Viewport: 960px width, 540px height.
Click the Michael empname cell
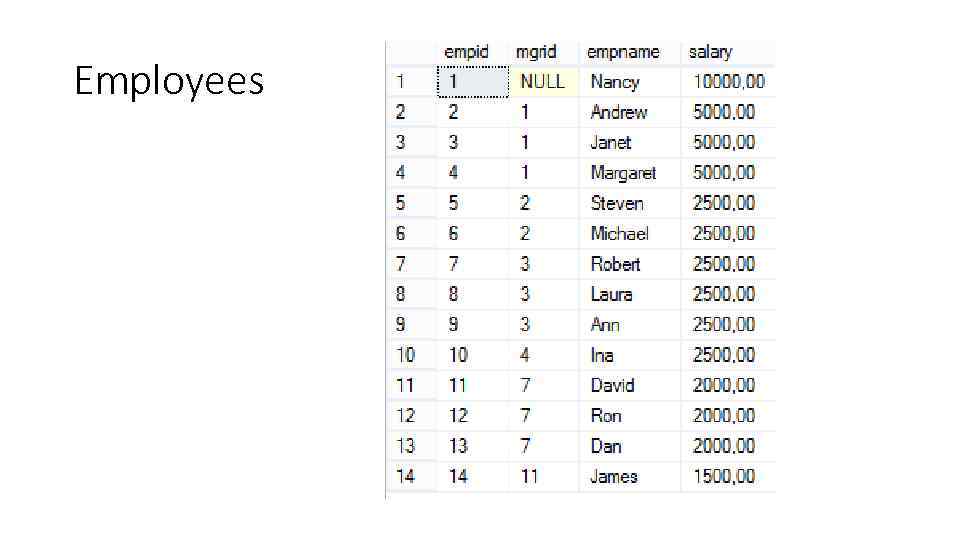[x=619, y=233]
